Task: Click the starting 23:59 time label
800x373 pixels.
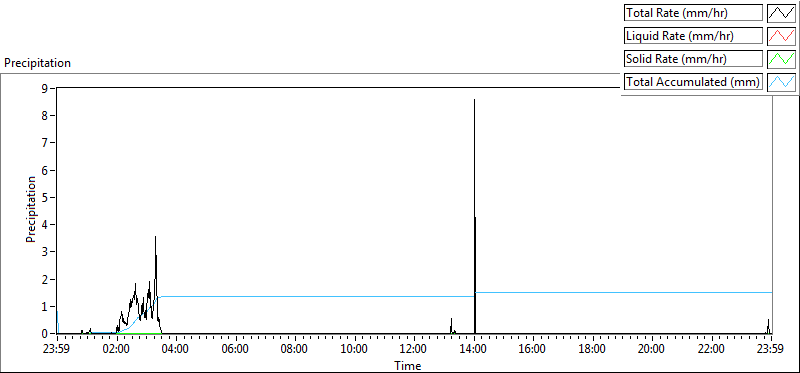Action: click(x=57, y=350)
